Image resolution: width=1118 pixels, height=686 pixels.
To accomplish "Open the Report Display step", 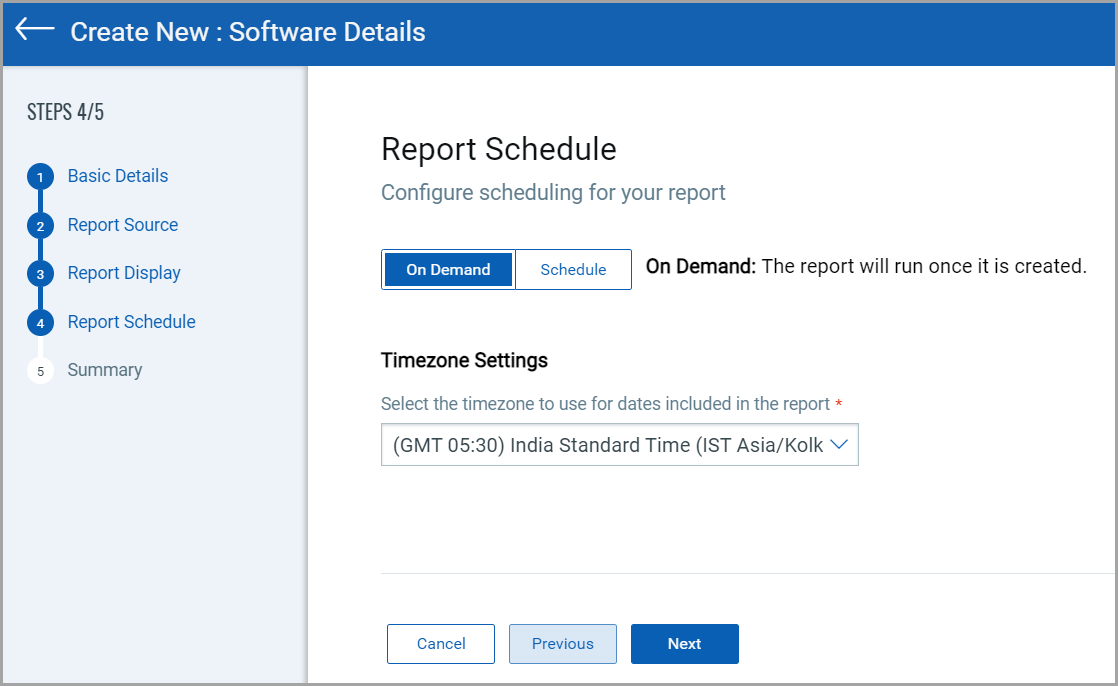I will pyautogui.click(x=124, y=273).
